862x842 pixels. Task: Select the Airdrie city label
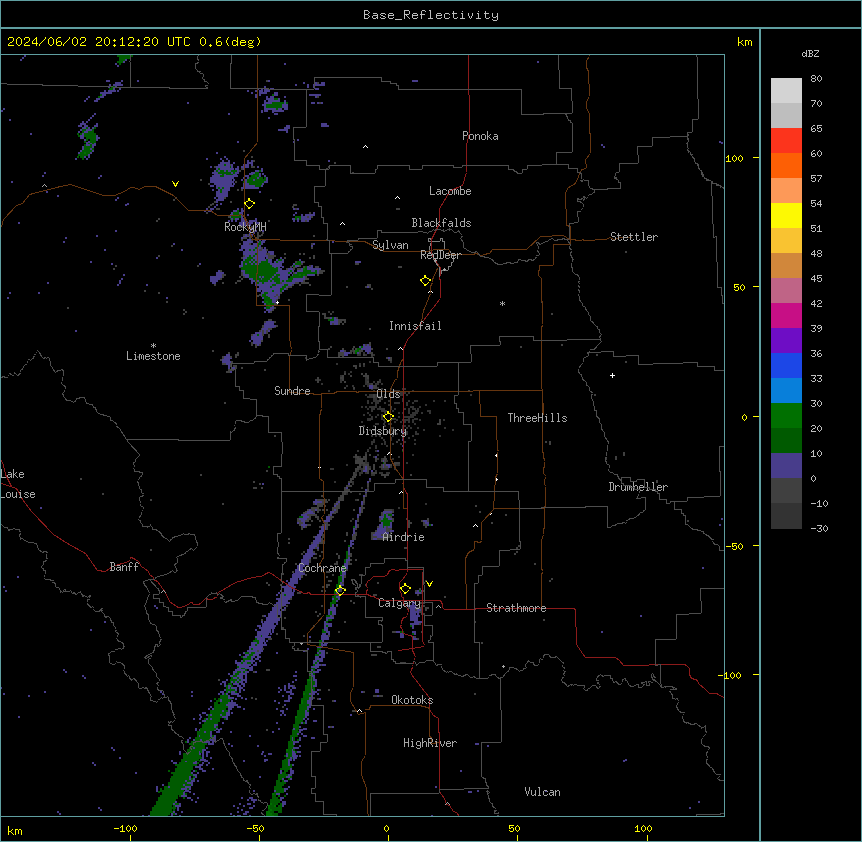tap(403, 537)
